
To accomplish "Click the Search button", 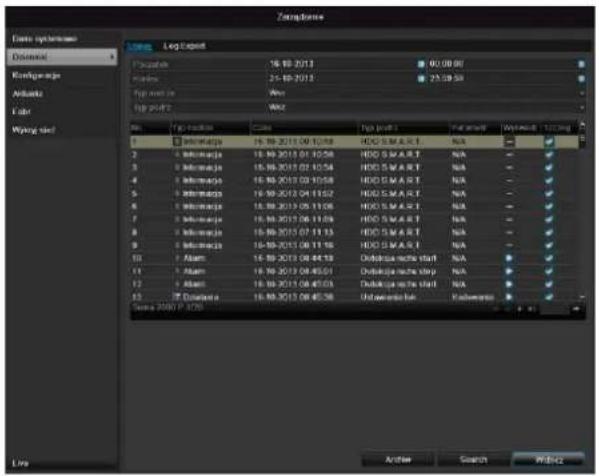I will click(473, 459).
